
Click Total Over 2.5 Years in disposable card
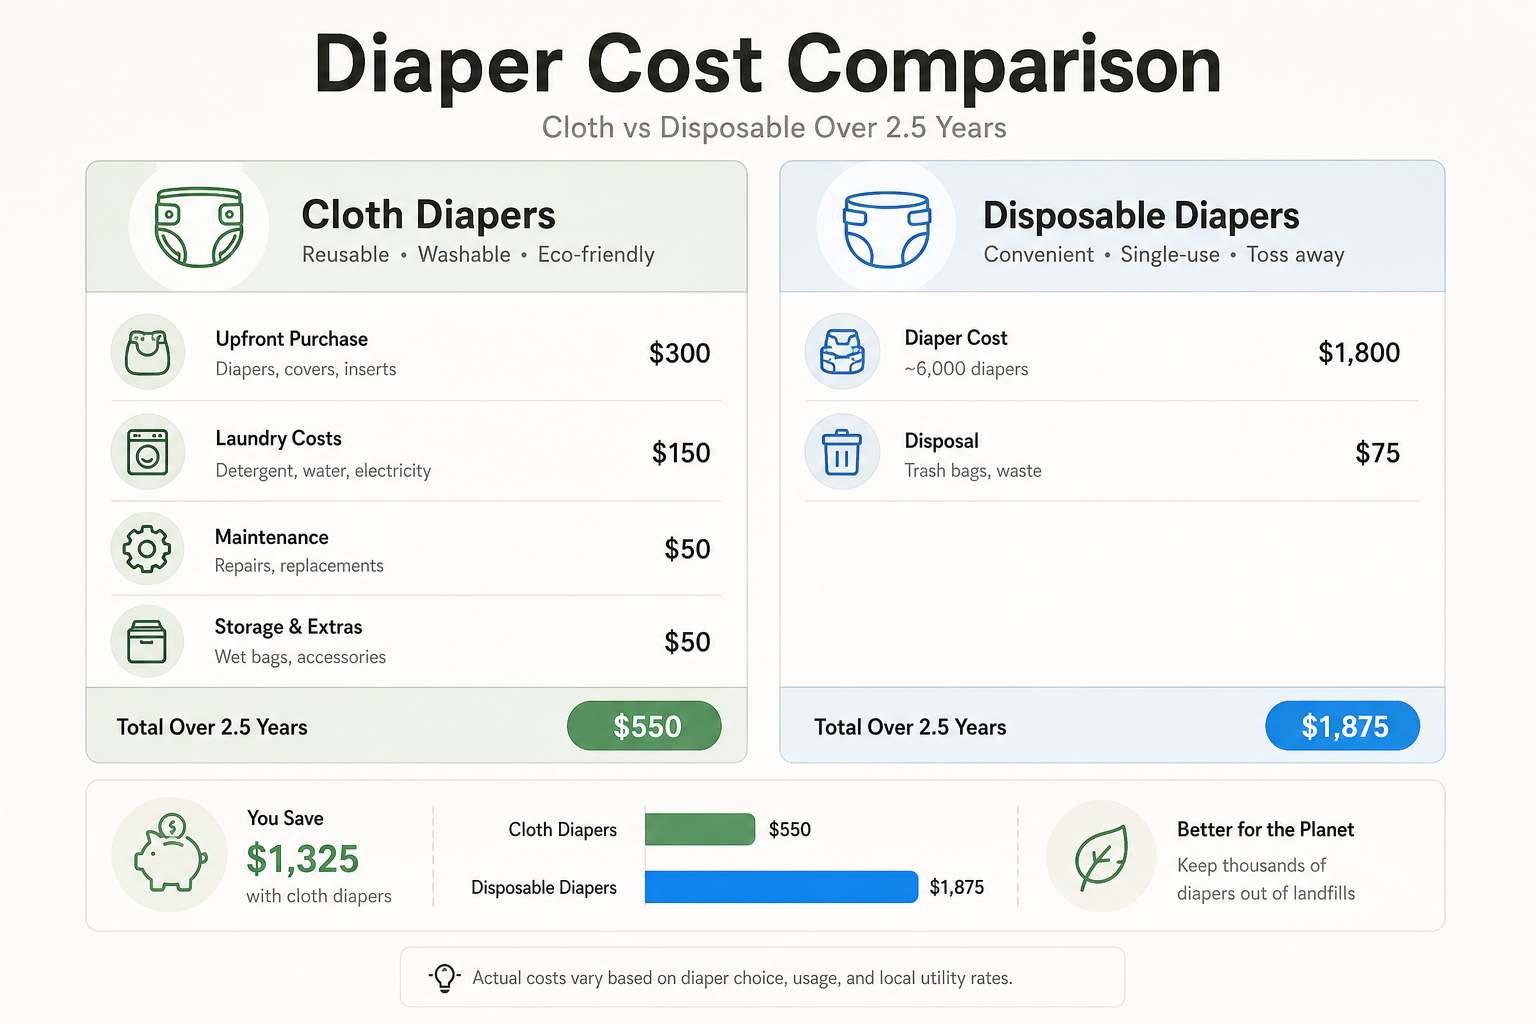(910, 727)
